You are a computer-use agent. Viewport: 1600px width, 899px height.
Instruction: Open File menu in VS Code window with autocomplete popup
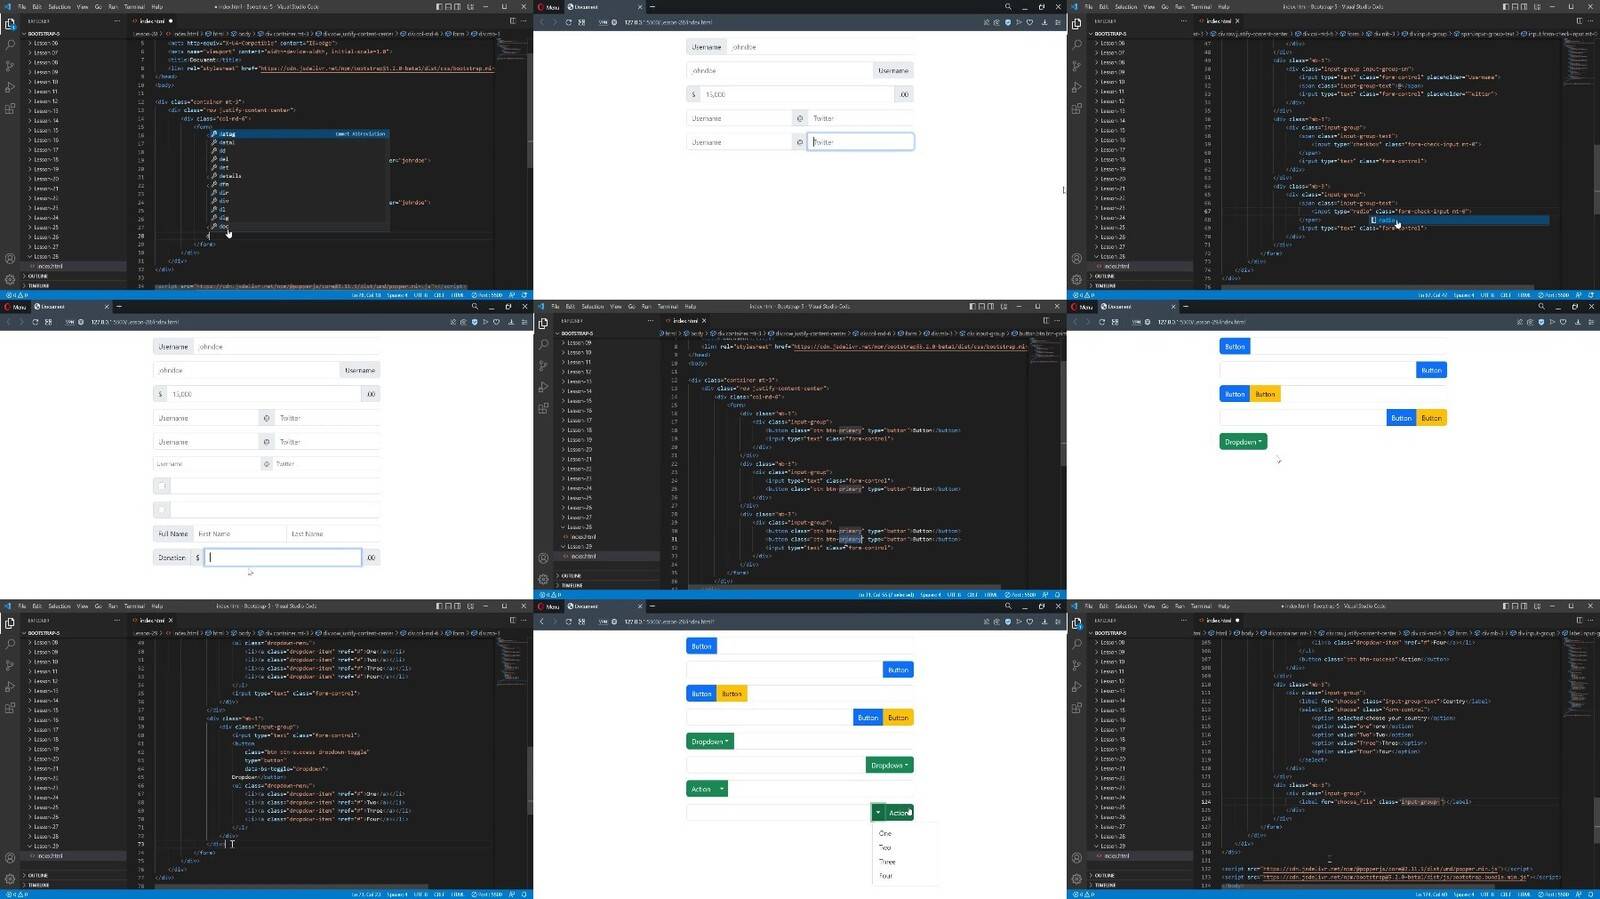22,6
